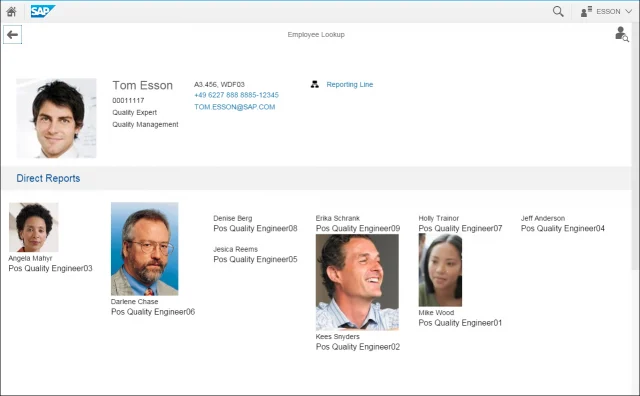Open the employee search person icon

622,34
